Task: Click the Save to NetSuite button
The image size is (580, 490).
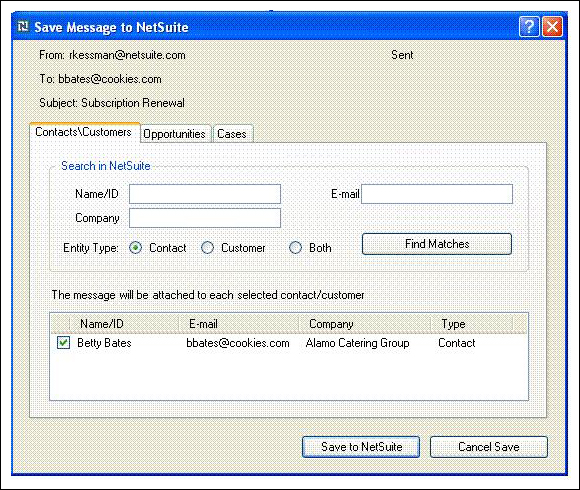Action: click(361, 447)
